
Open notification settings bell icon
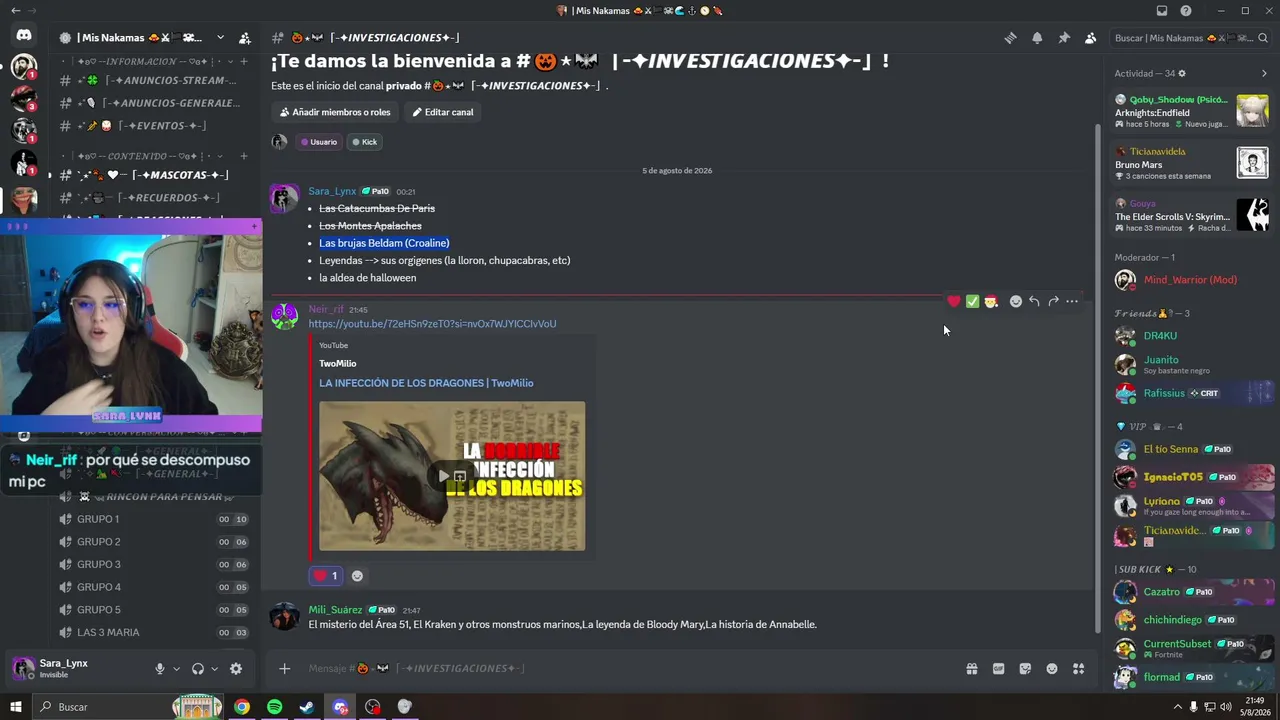(1037, 38)
